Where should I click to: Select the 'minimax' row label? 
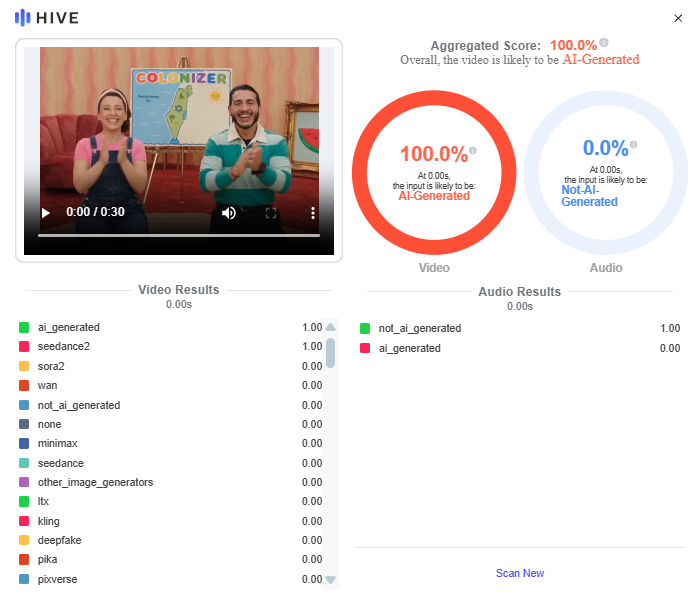click(57, 443)
